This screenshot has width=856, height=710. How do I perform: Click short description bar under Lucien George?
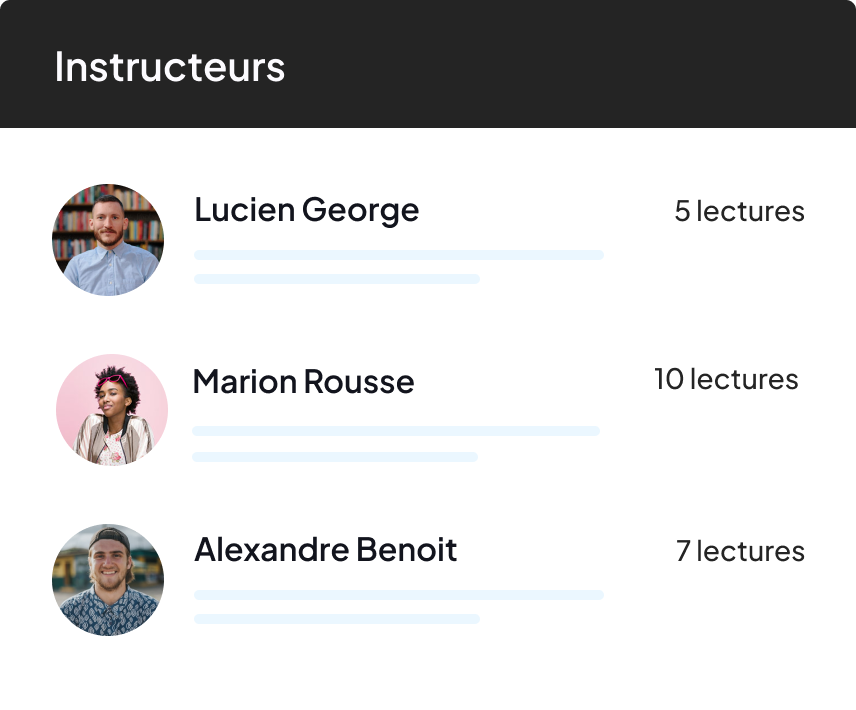click(337, 279)
